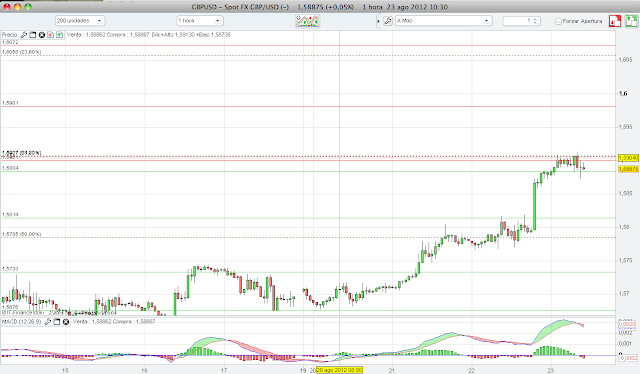Maximize the MACD panel window icon
The height and width of the screenshot is (374, 640).
click(x=57, y=322)
